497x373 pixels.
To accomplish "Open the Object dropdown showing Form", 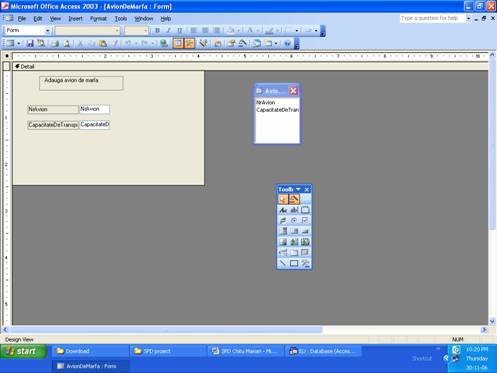I will pos(28,31).
